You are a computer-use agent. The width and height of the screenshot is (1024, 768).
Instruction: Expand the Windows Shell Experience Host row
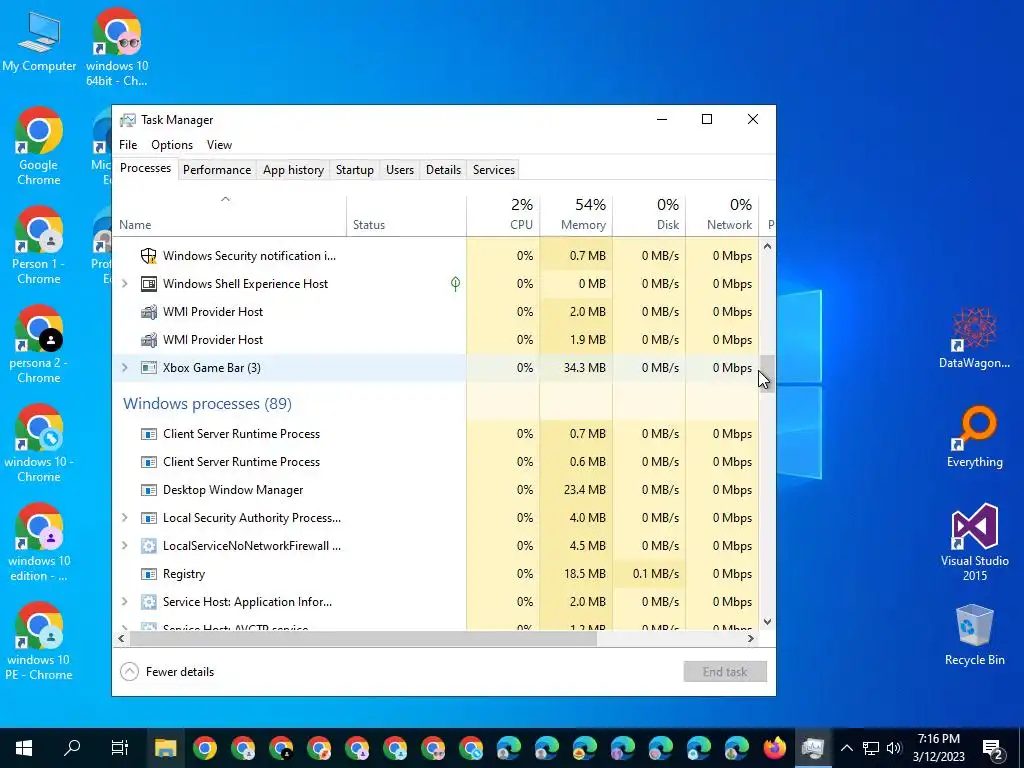point(125,283)
